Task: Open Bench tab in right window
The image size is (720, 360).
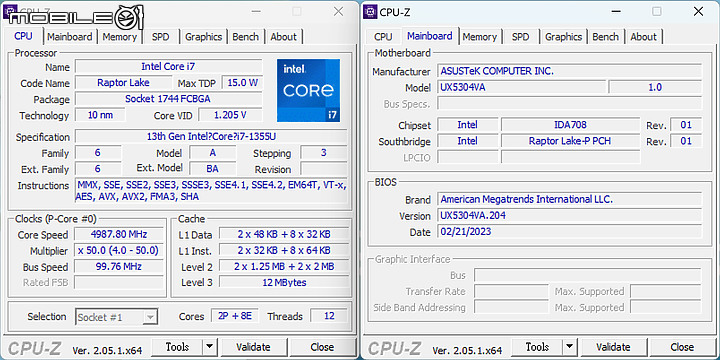Action: [606, 37]
